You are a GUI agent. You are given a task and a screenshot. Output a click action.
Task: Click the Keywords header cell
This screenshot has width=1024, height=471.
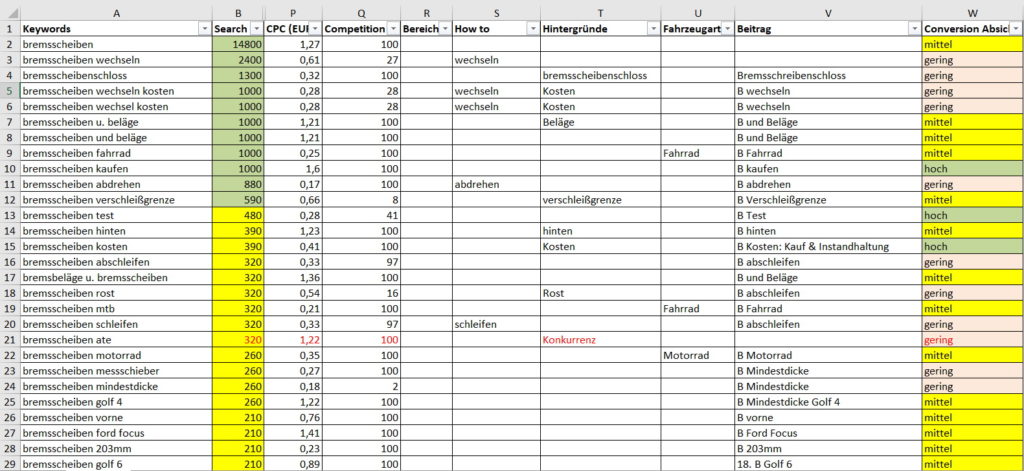click(116, 29)
